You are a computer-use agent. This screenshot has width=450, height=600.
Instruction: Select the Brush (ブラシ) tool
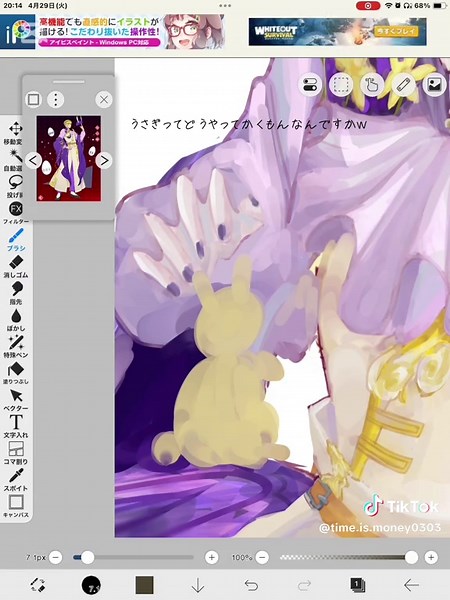click(x=15, y=240)
